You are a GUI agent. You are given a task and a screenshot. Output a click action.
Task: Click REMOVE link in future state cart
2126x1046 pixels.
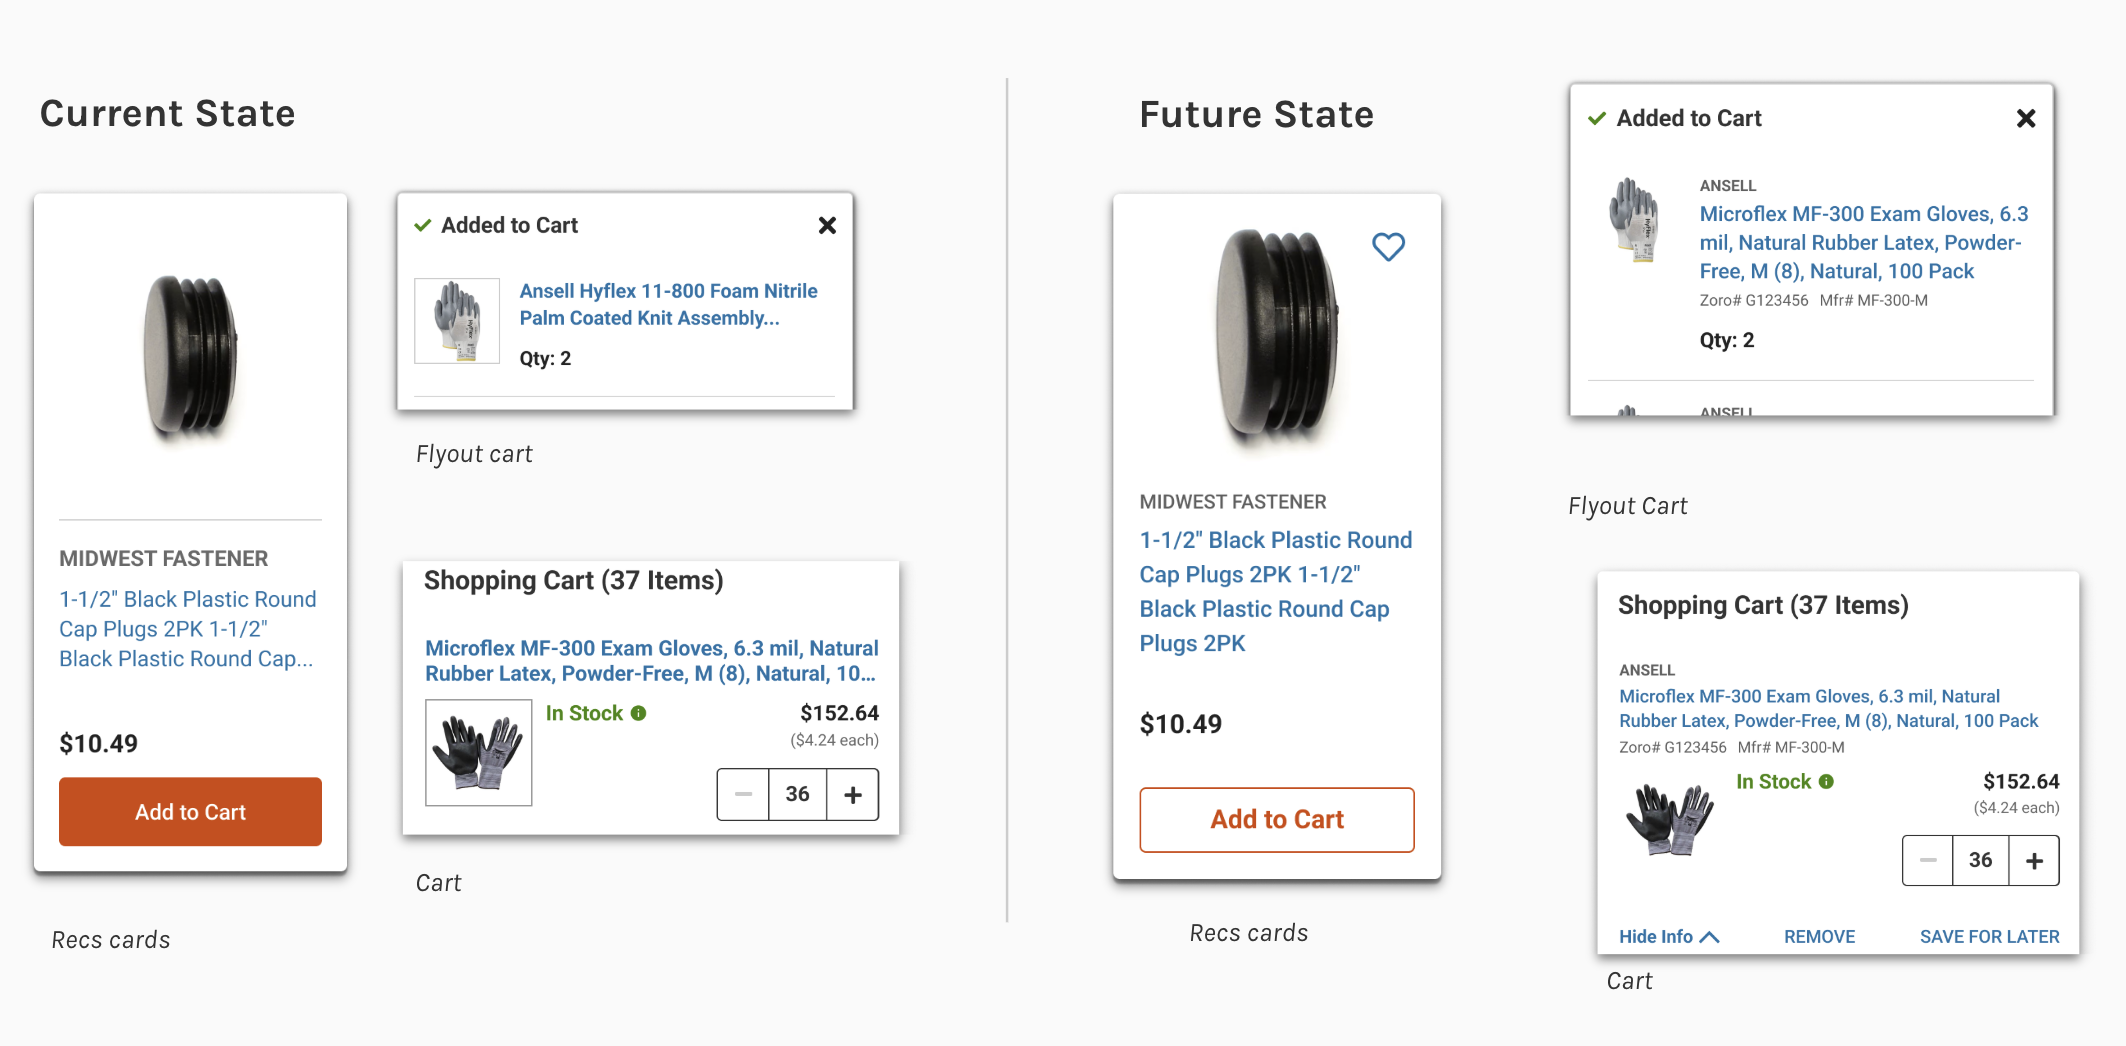coord(1819,937)
